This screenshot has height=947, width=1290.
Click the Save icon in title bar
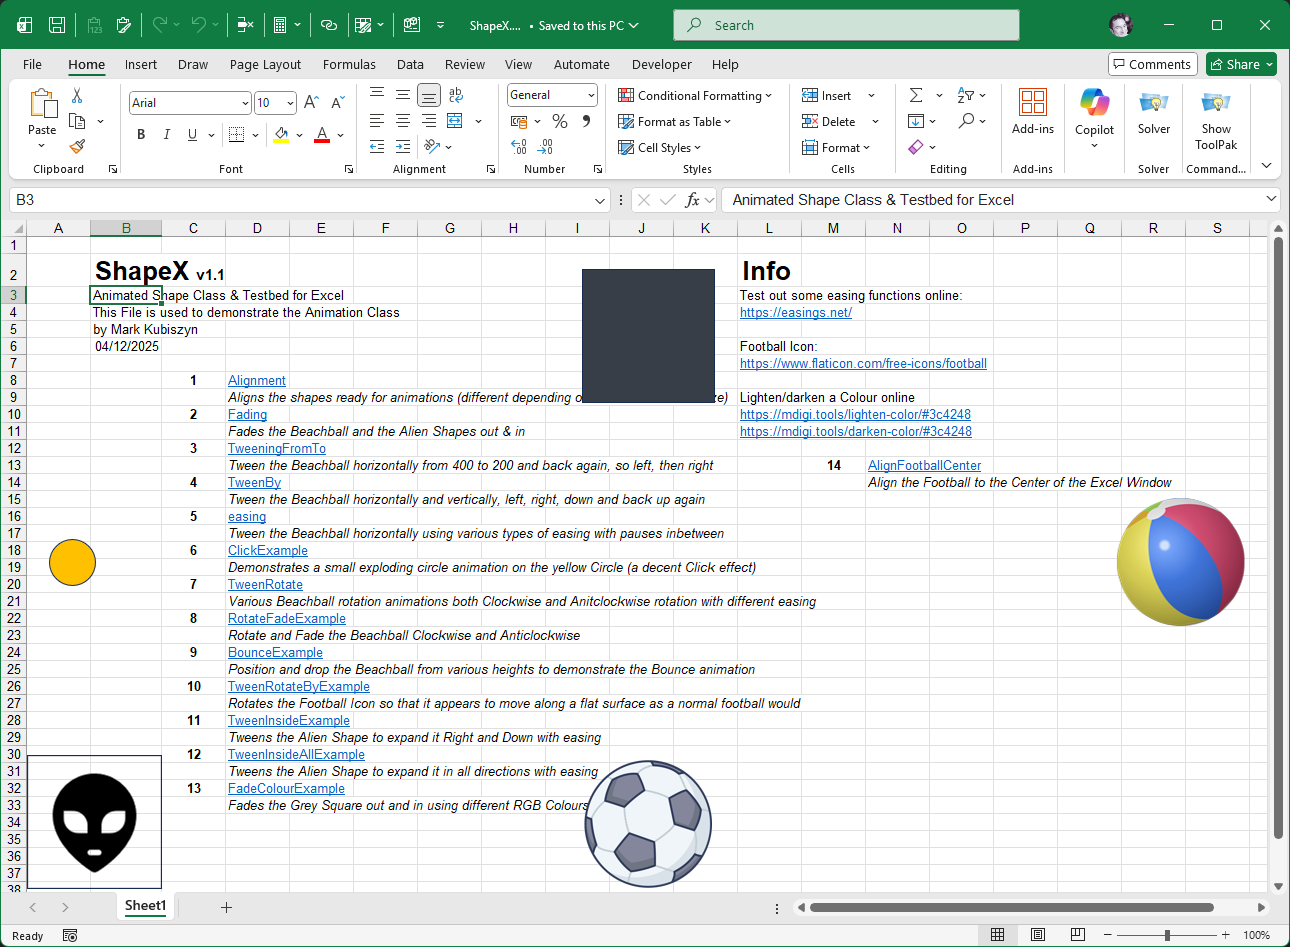[x=57, y=25]
